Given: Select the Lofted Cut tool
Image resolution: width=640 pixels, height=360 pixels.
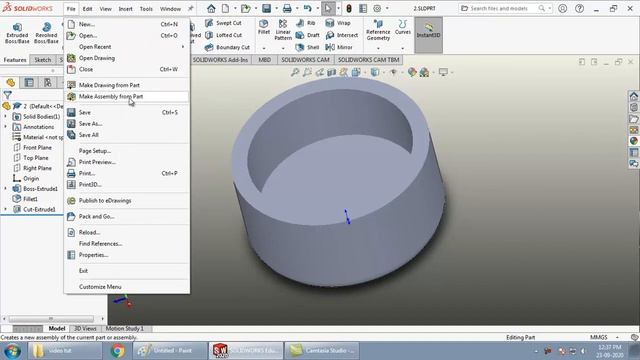Looking at the screenshot, I should pos(224,35).
